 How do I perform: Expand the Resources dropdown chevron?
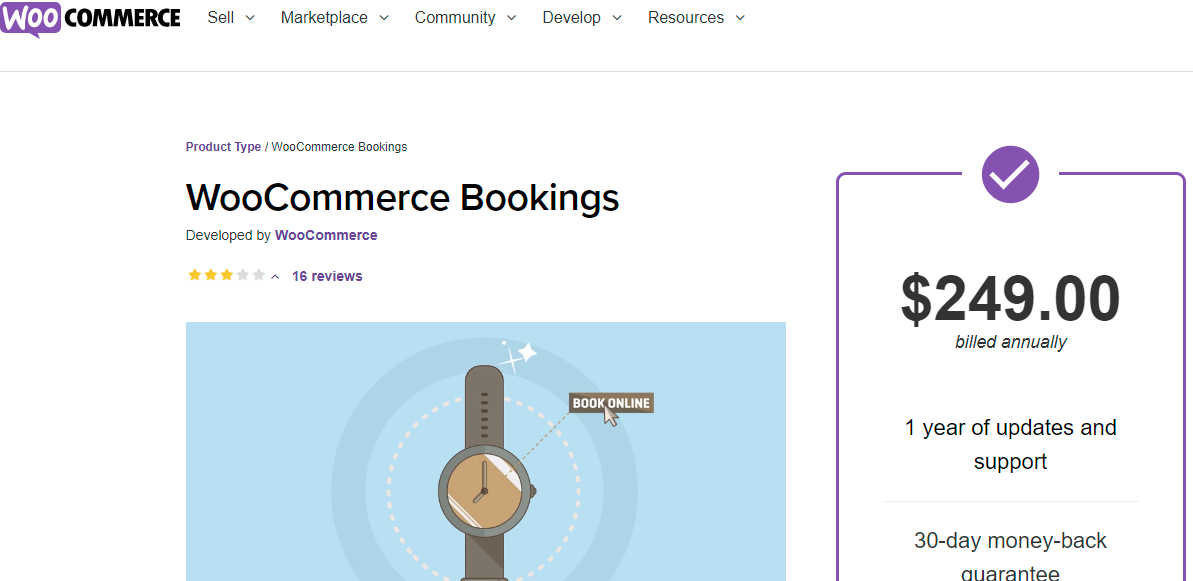pos(740,18)
